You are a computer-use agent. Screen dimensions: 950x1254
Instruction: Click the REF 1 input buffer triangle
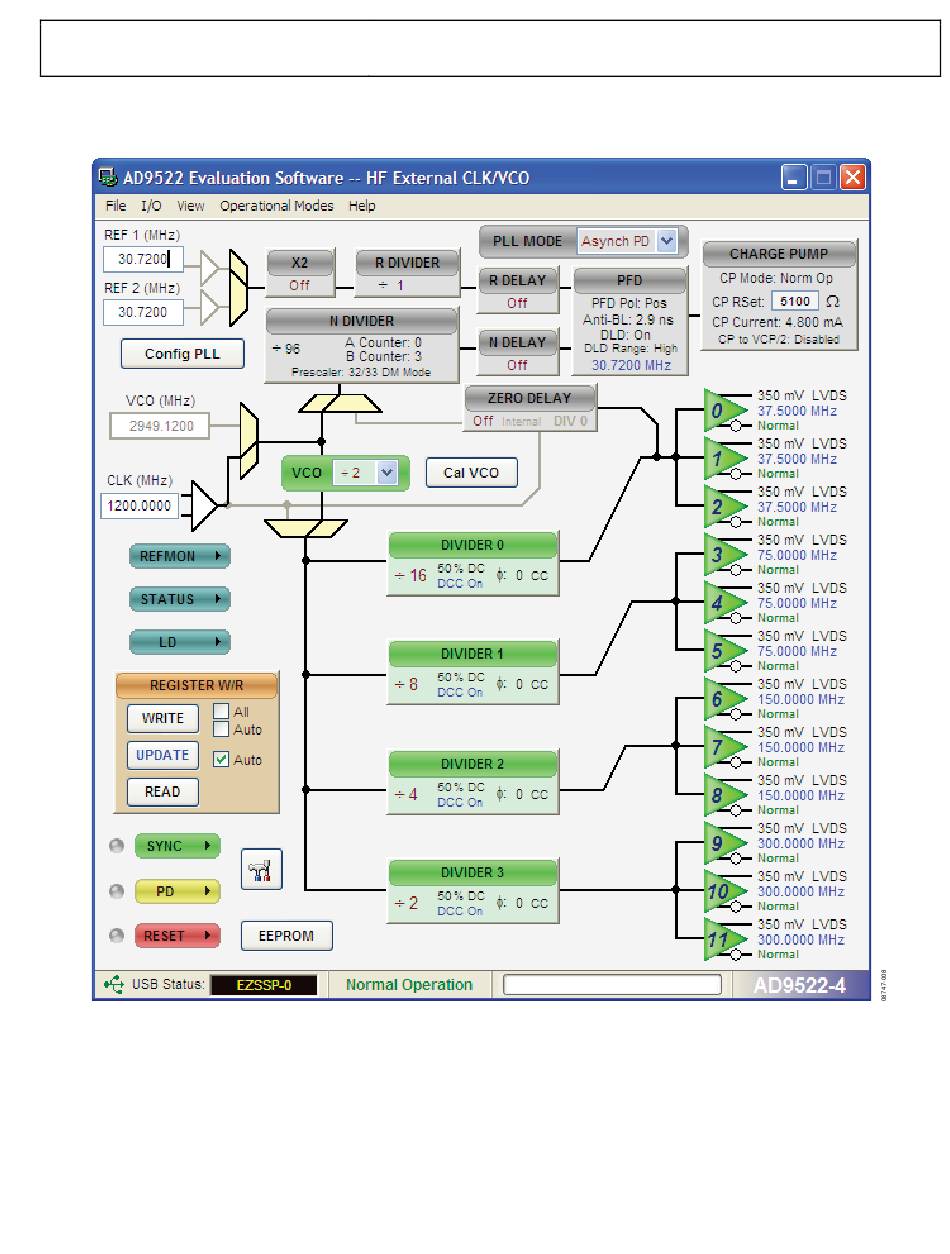point(211,267)
